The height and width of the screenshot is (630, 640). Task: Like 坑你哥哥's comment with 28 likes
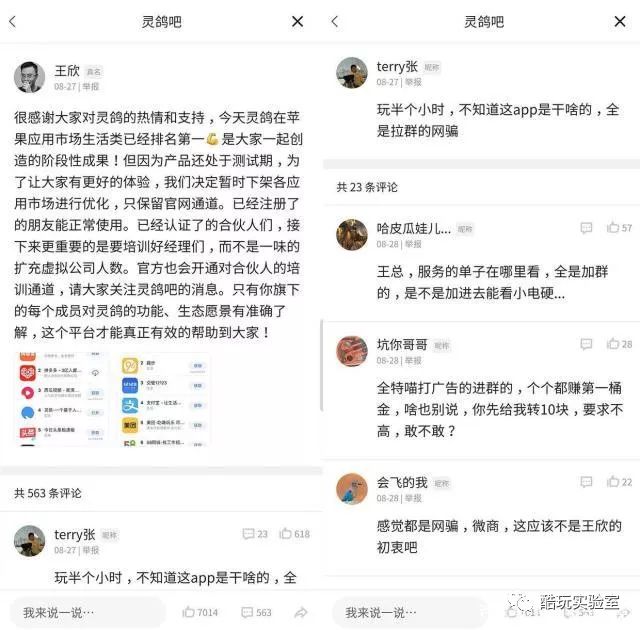619,344
